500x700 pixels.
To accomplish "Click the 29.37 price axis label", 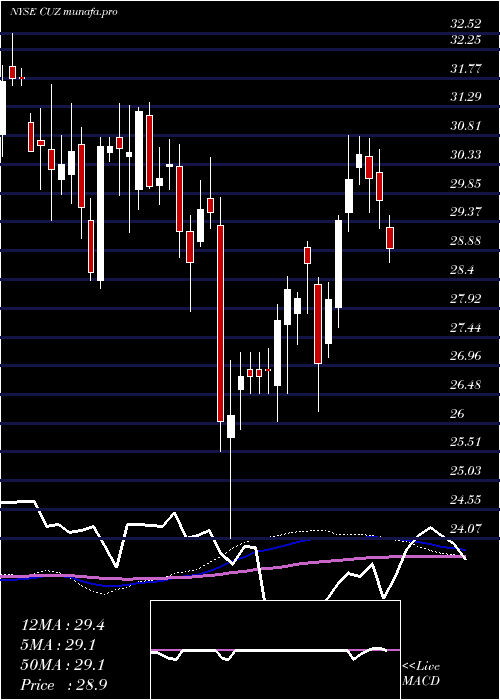I will click(466, 212).
